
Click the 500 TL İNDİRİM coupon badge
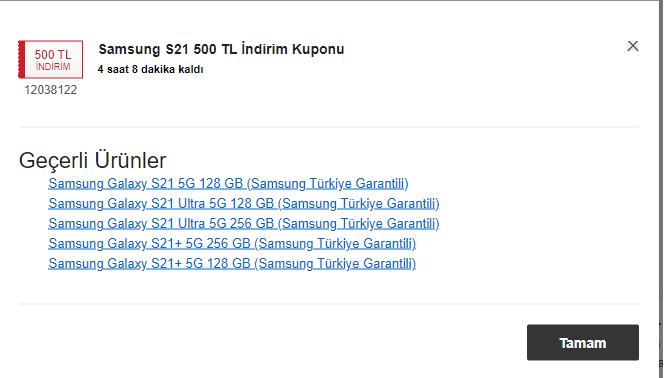50,59
